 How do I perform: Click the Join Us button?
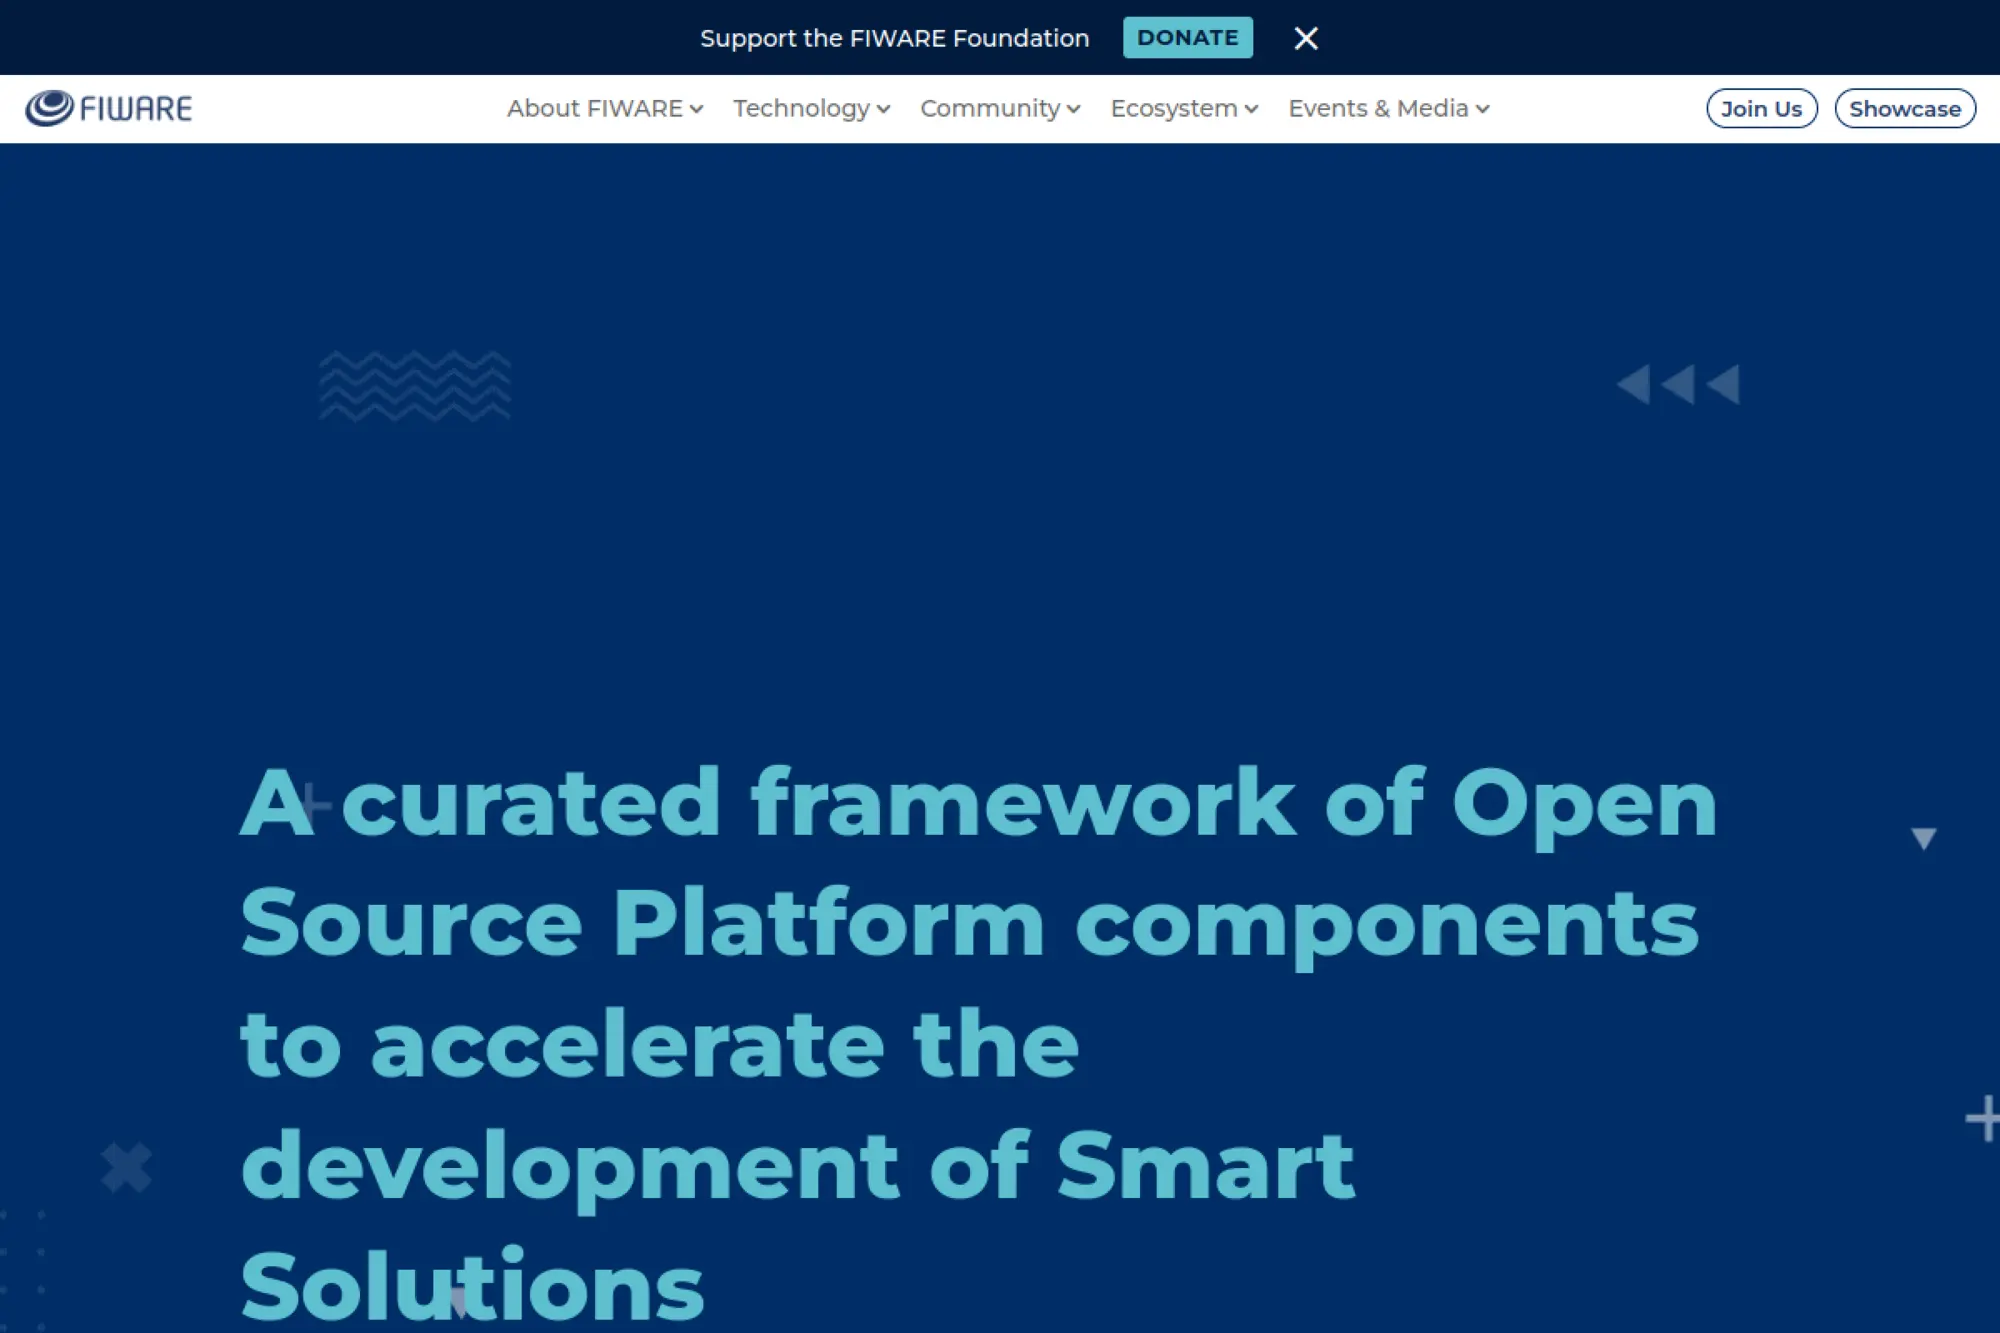coord(1760,108)
